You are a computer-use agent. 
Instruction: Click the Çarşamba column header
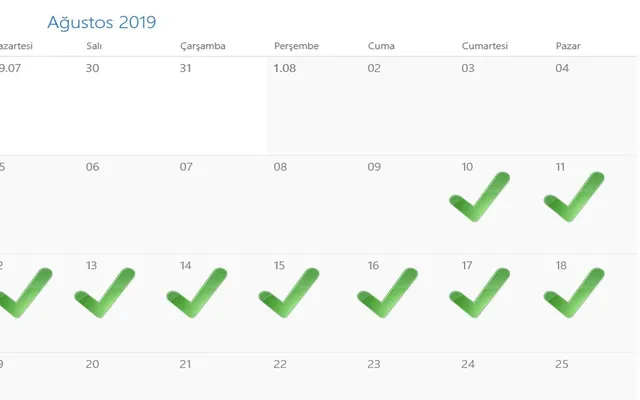coord(202,46)
